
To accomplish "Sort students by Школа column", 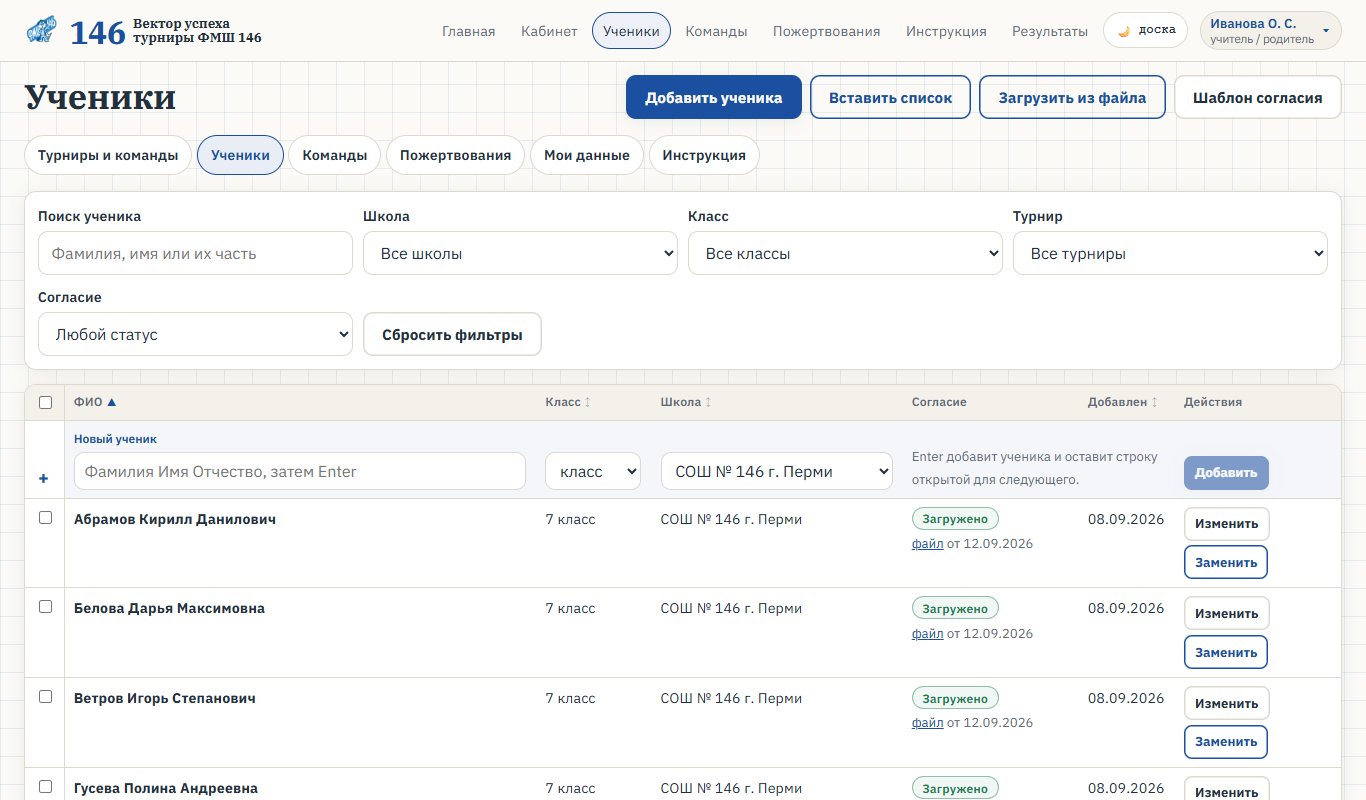I will (686, 402).
